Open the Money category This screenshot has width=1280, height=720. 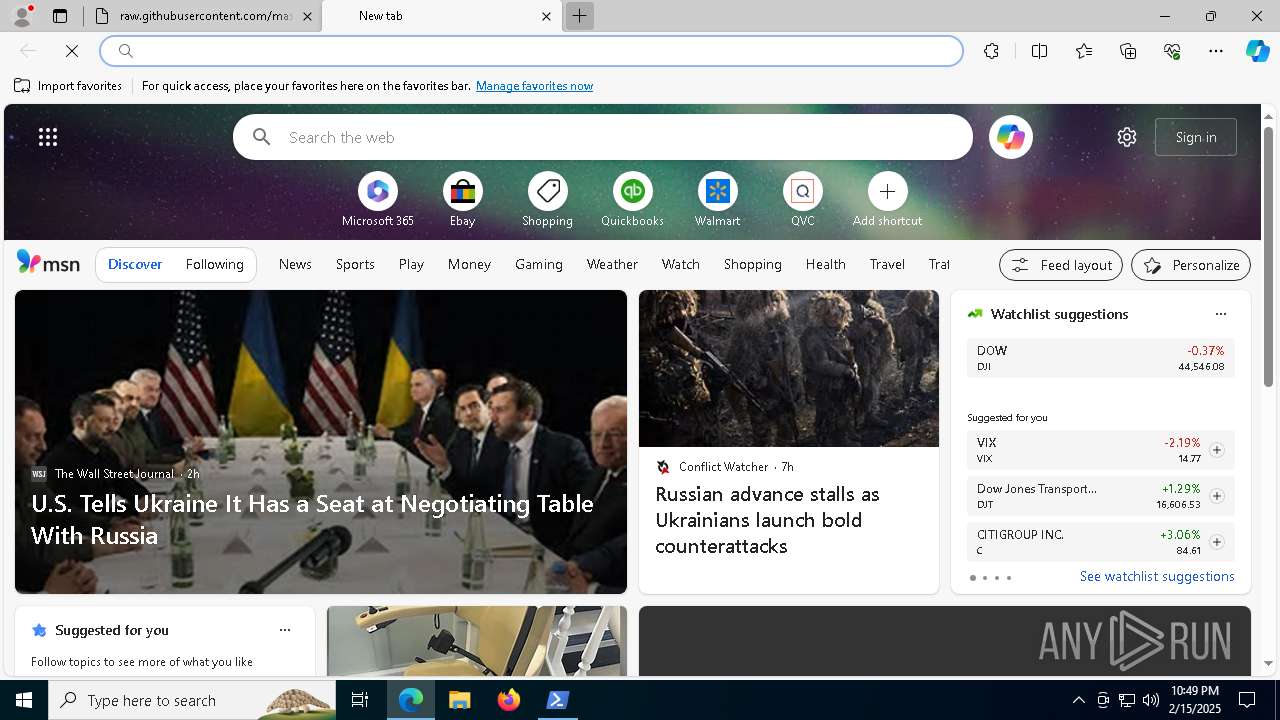pyautogui.click(x=469, y=264)
